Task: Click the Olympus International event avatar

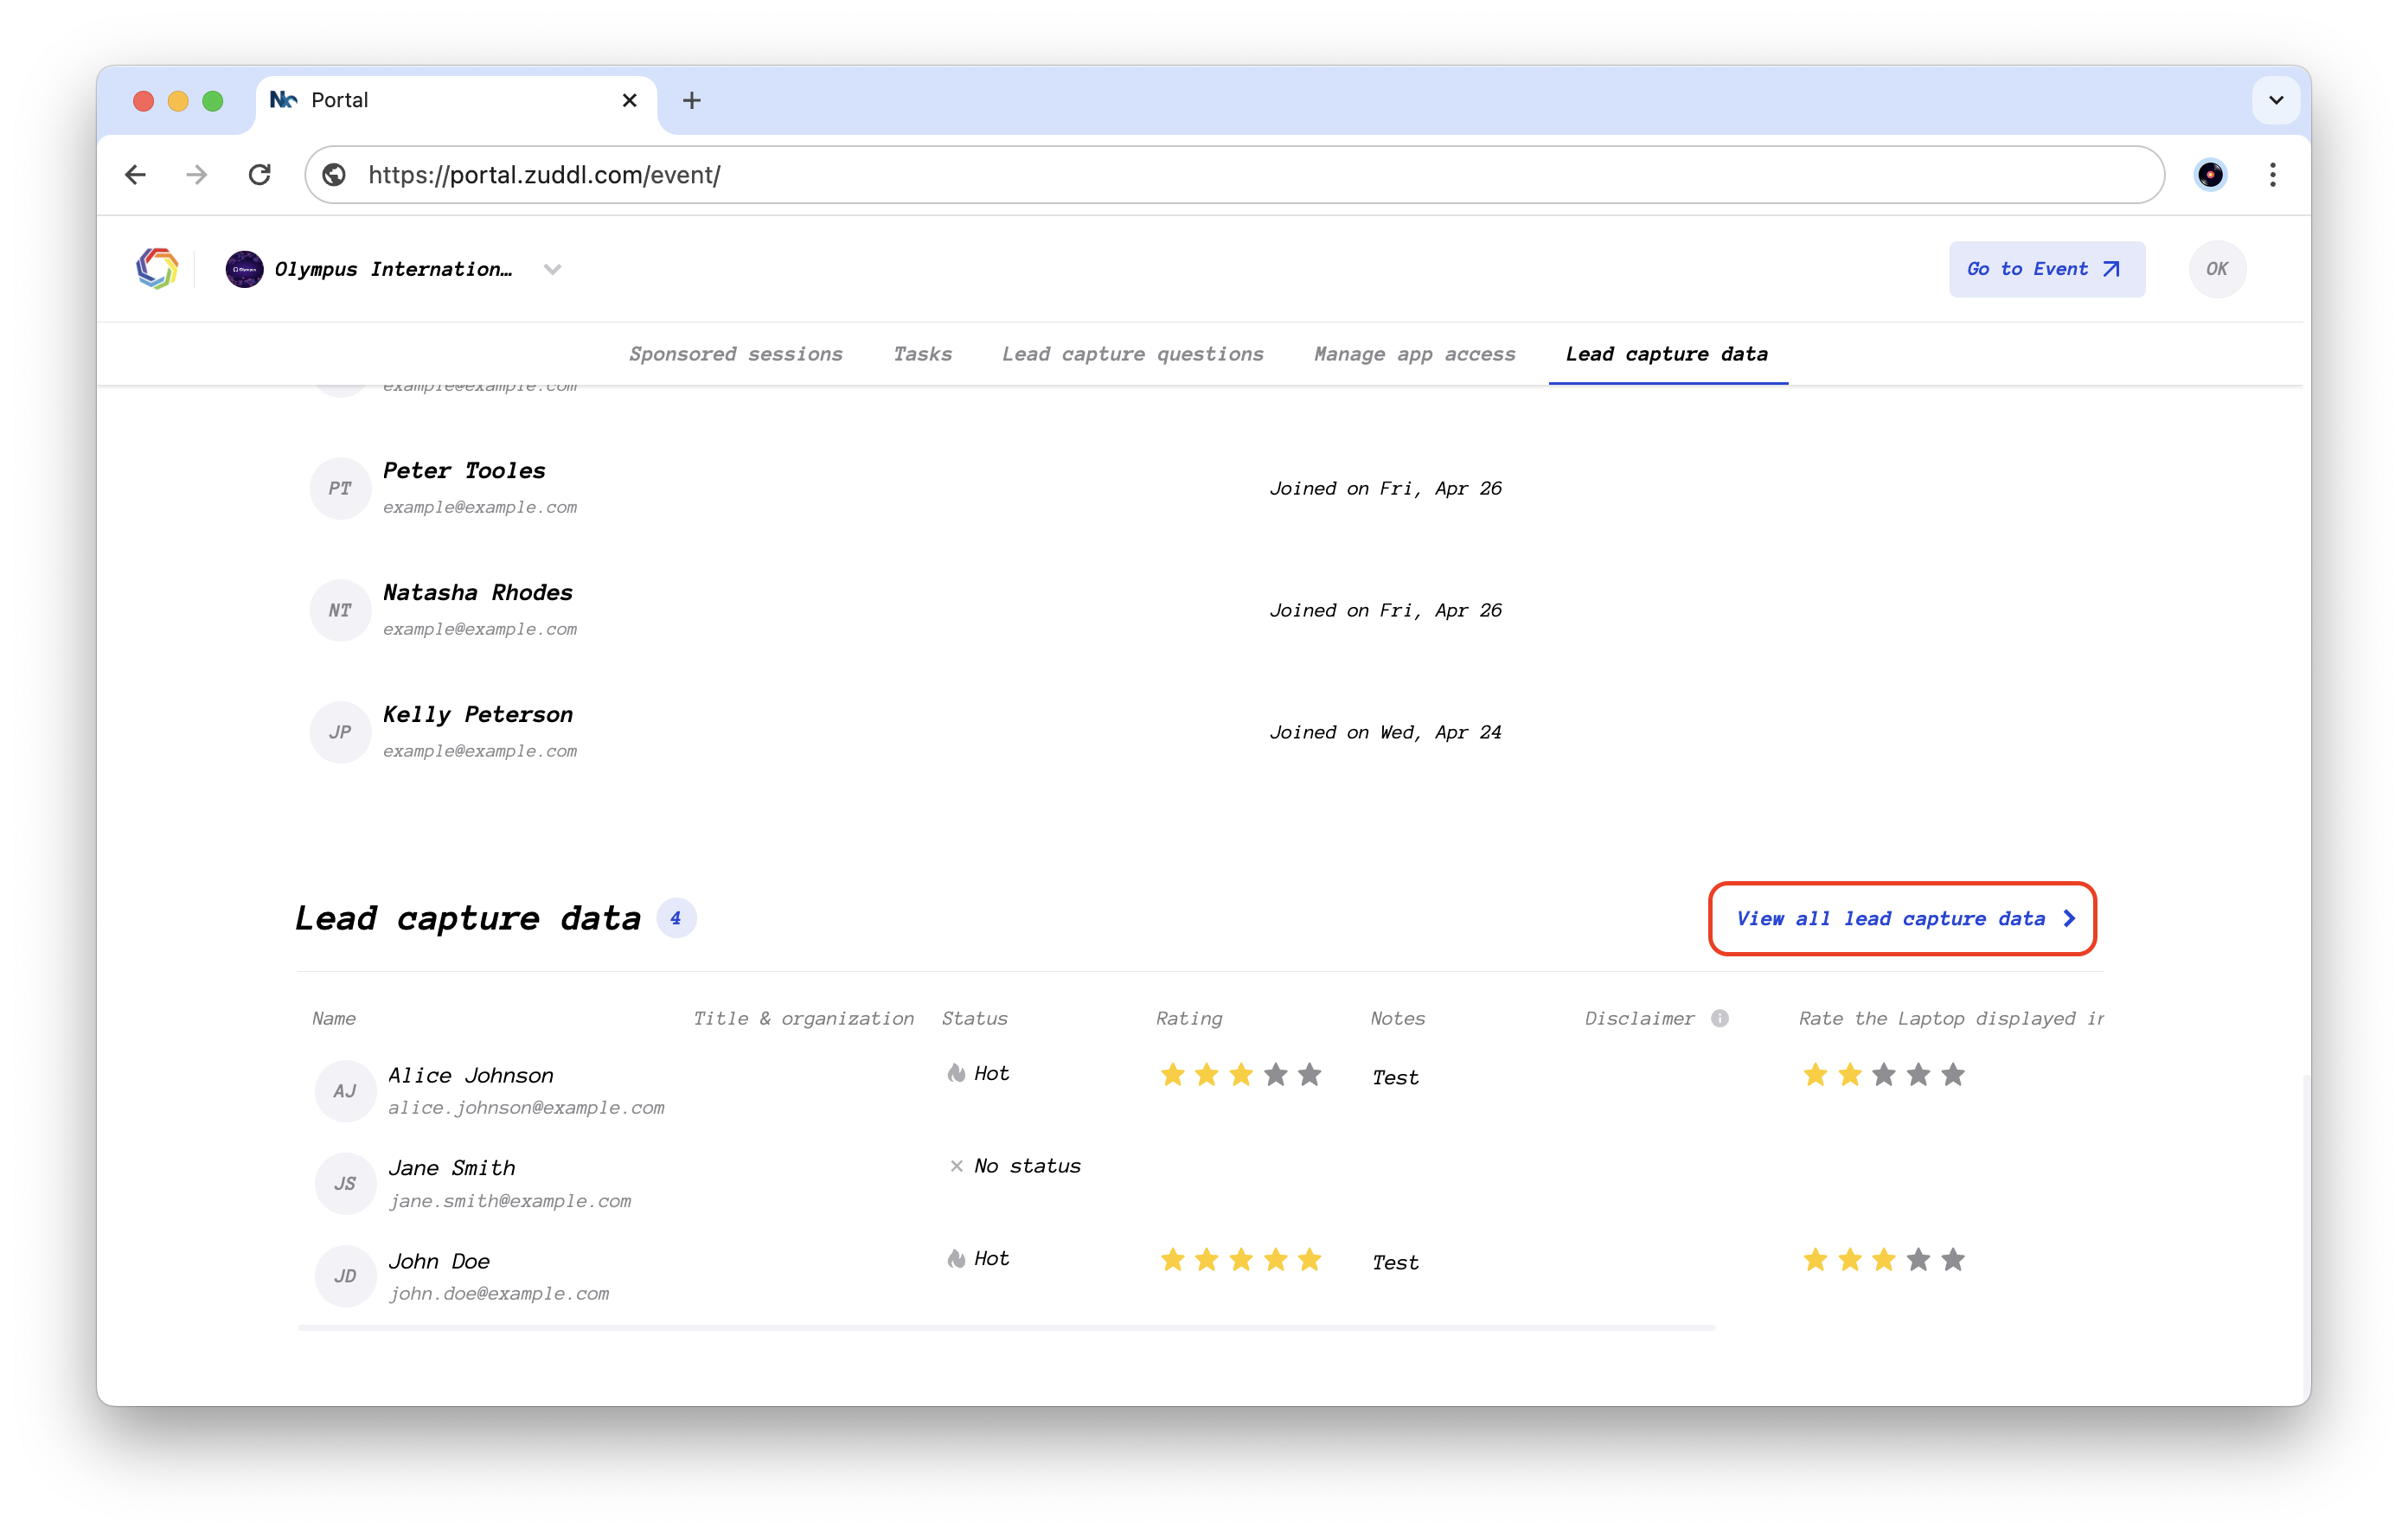Action: coord(244,269)
